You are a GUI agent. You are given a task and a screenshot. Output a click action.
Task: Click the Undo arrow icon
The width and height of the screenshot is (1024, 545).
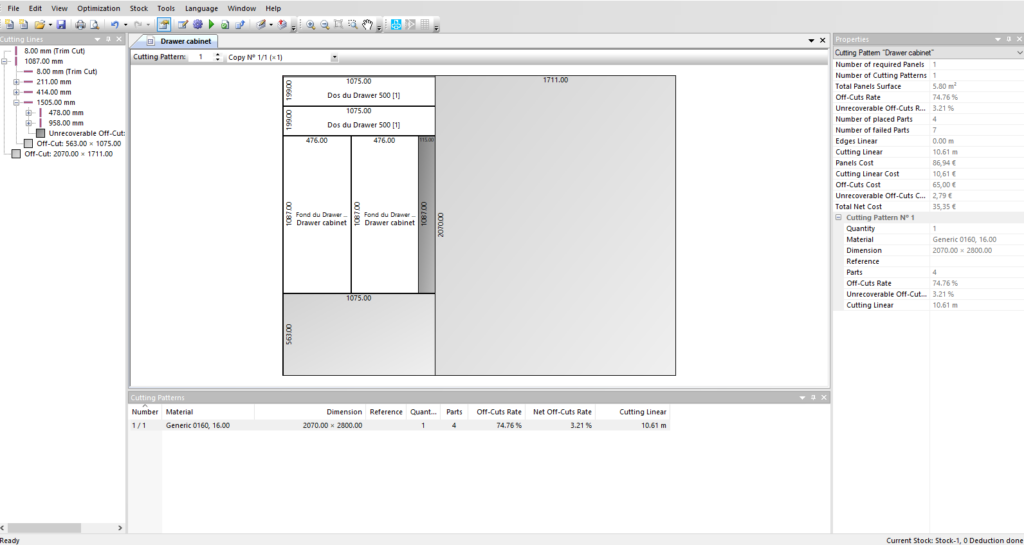[114, 25]
